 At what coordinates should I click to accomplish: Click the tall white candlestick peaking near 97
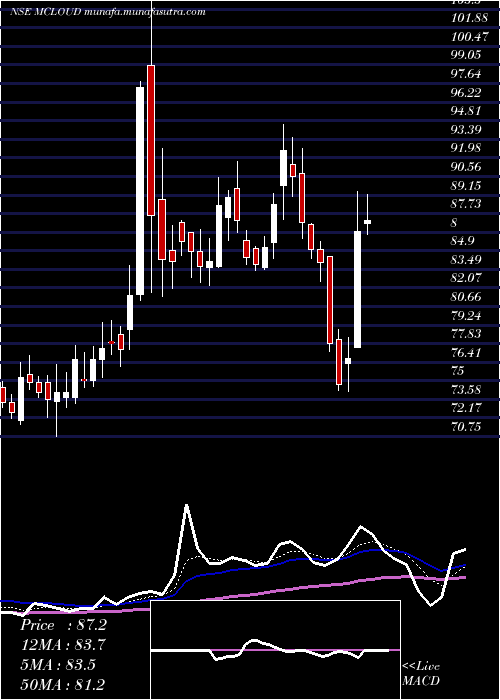[140, 191]
